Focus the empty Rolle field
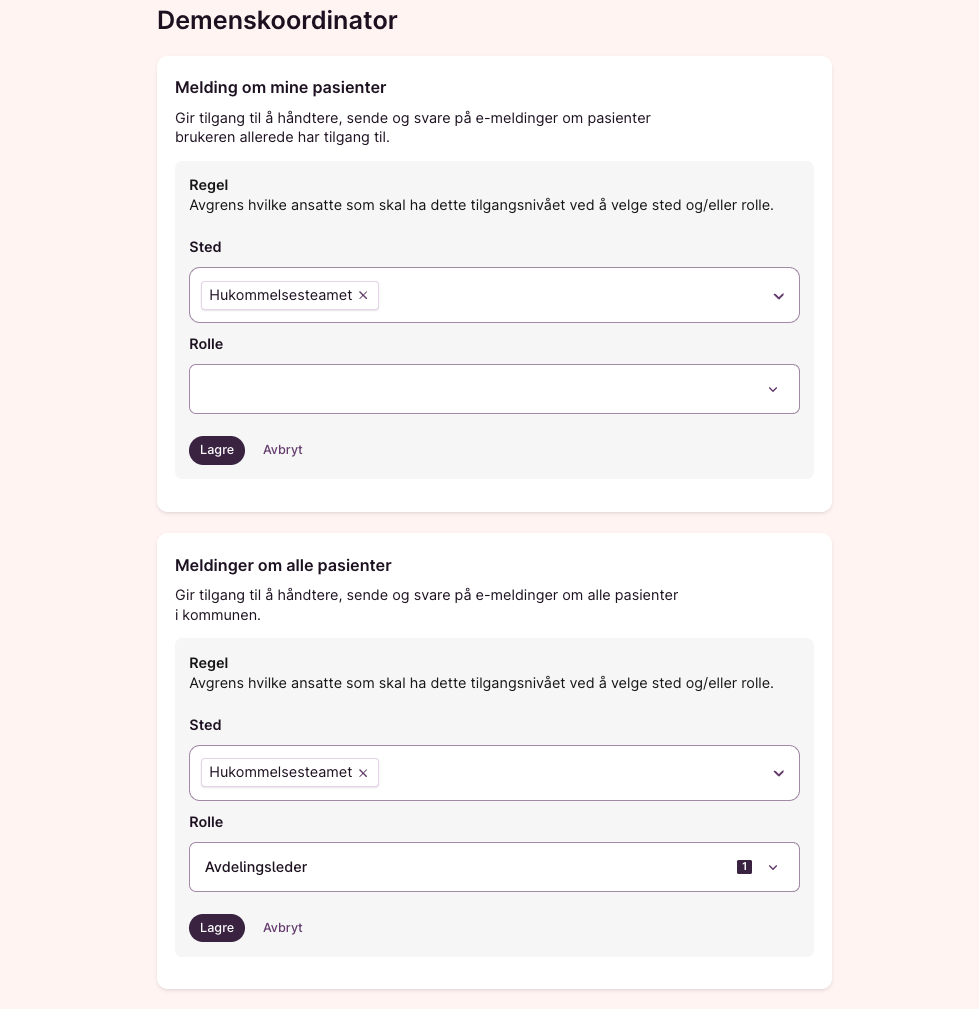This screenshot has width=979, height=1009. click(x=470, y=389)
